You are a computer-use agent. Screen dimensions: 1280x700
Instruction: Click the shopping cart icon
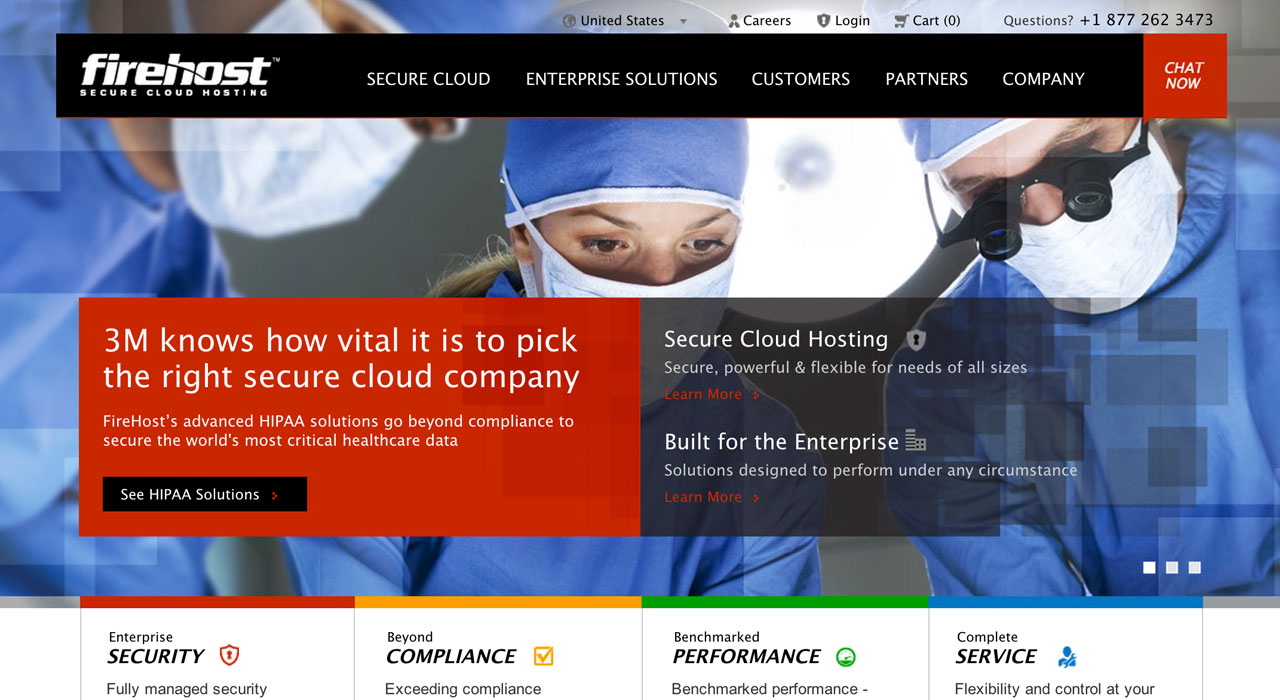[x=901, y=20]
